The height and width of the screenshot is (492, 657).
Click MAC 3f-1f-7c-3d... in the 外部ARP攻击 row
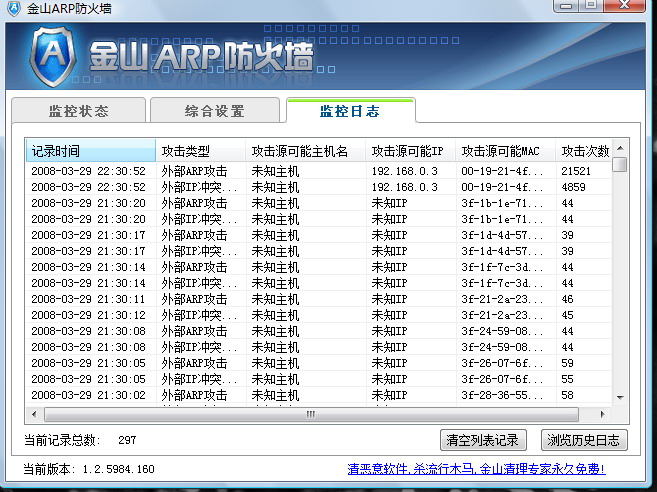pyautogui.click(x=502, y=267)
